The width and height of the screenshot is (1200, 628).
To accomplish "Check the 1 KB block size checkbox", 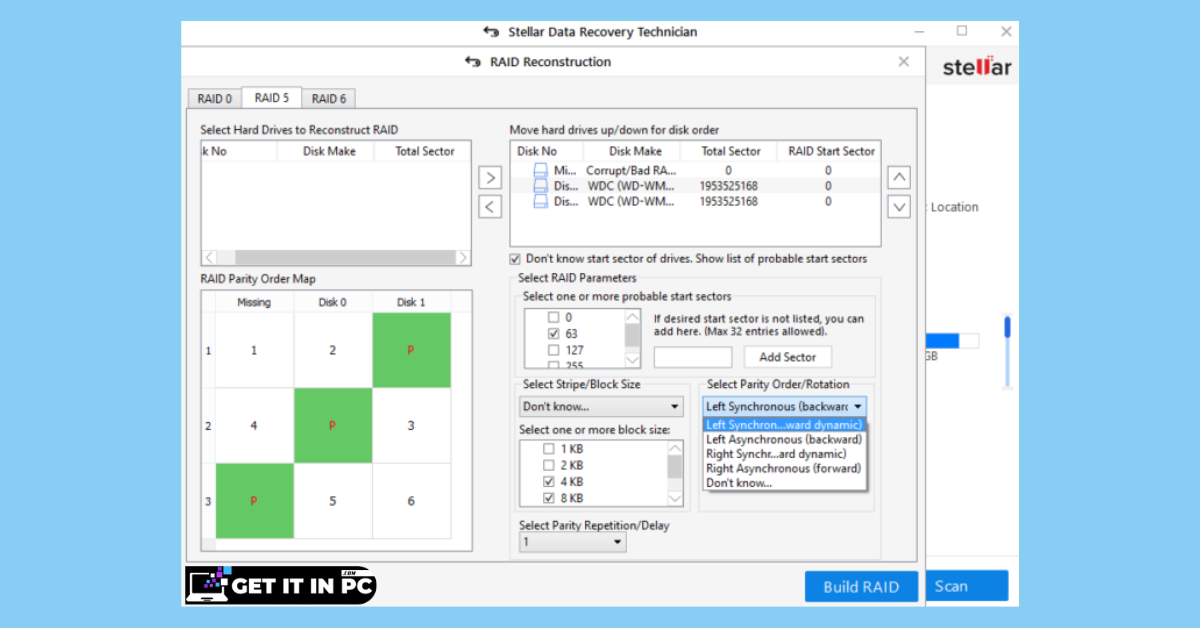I will pyautogui.click(x=548, y=449).
